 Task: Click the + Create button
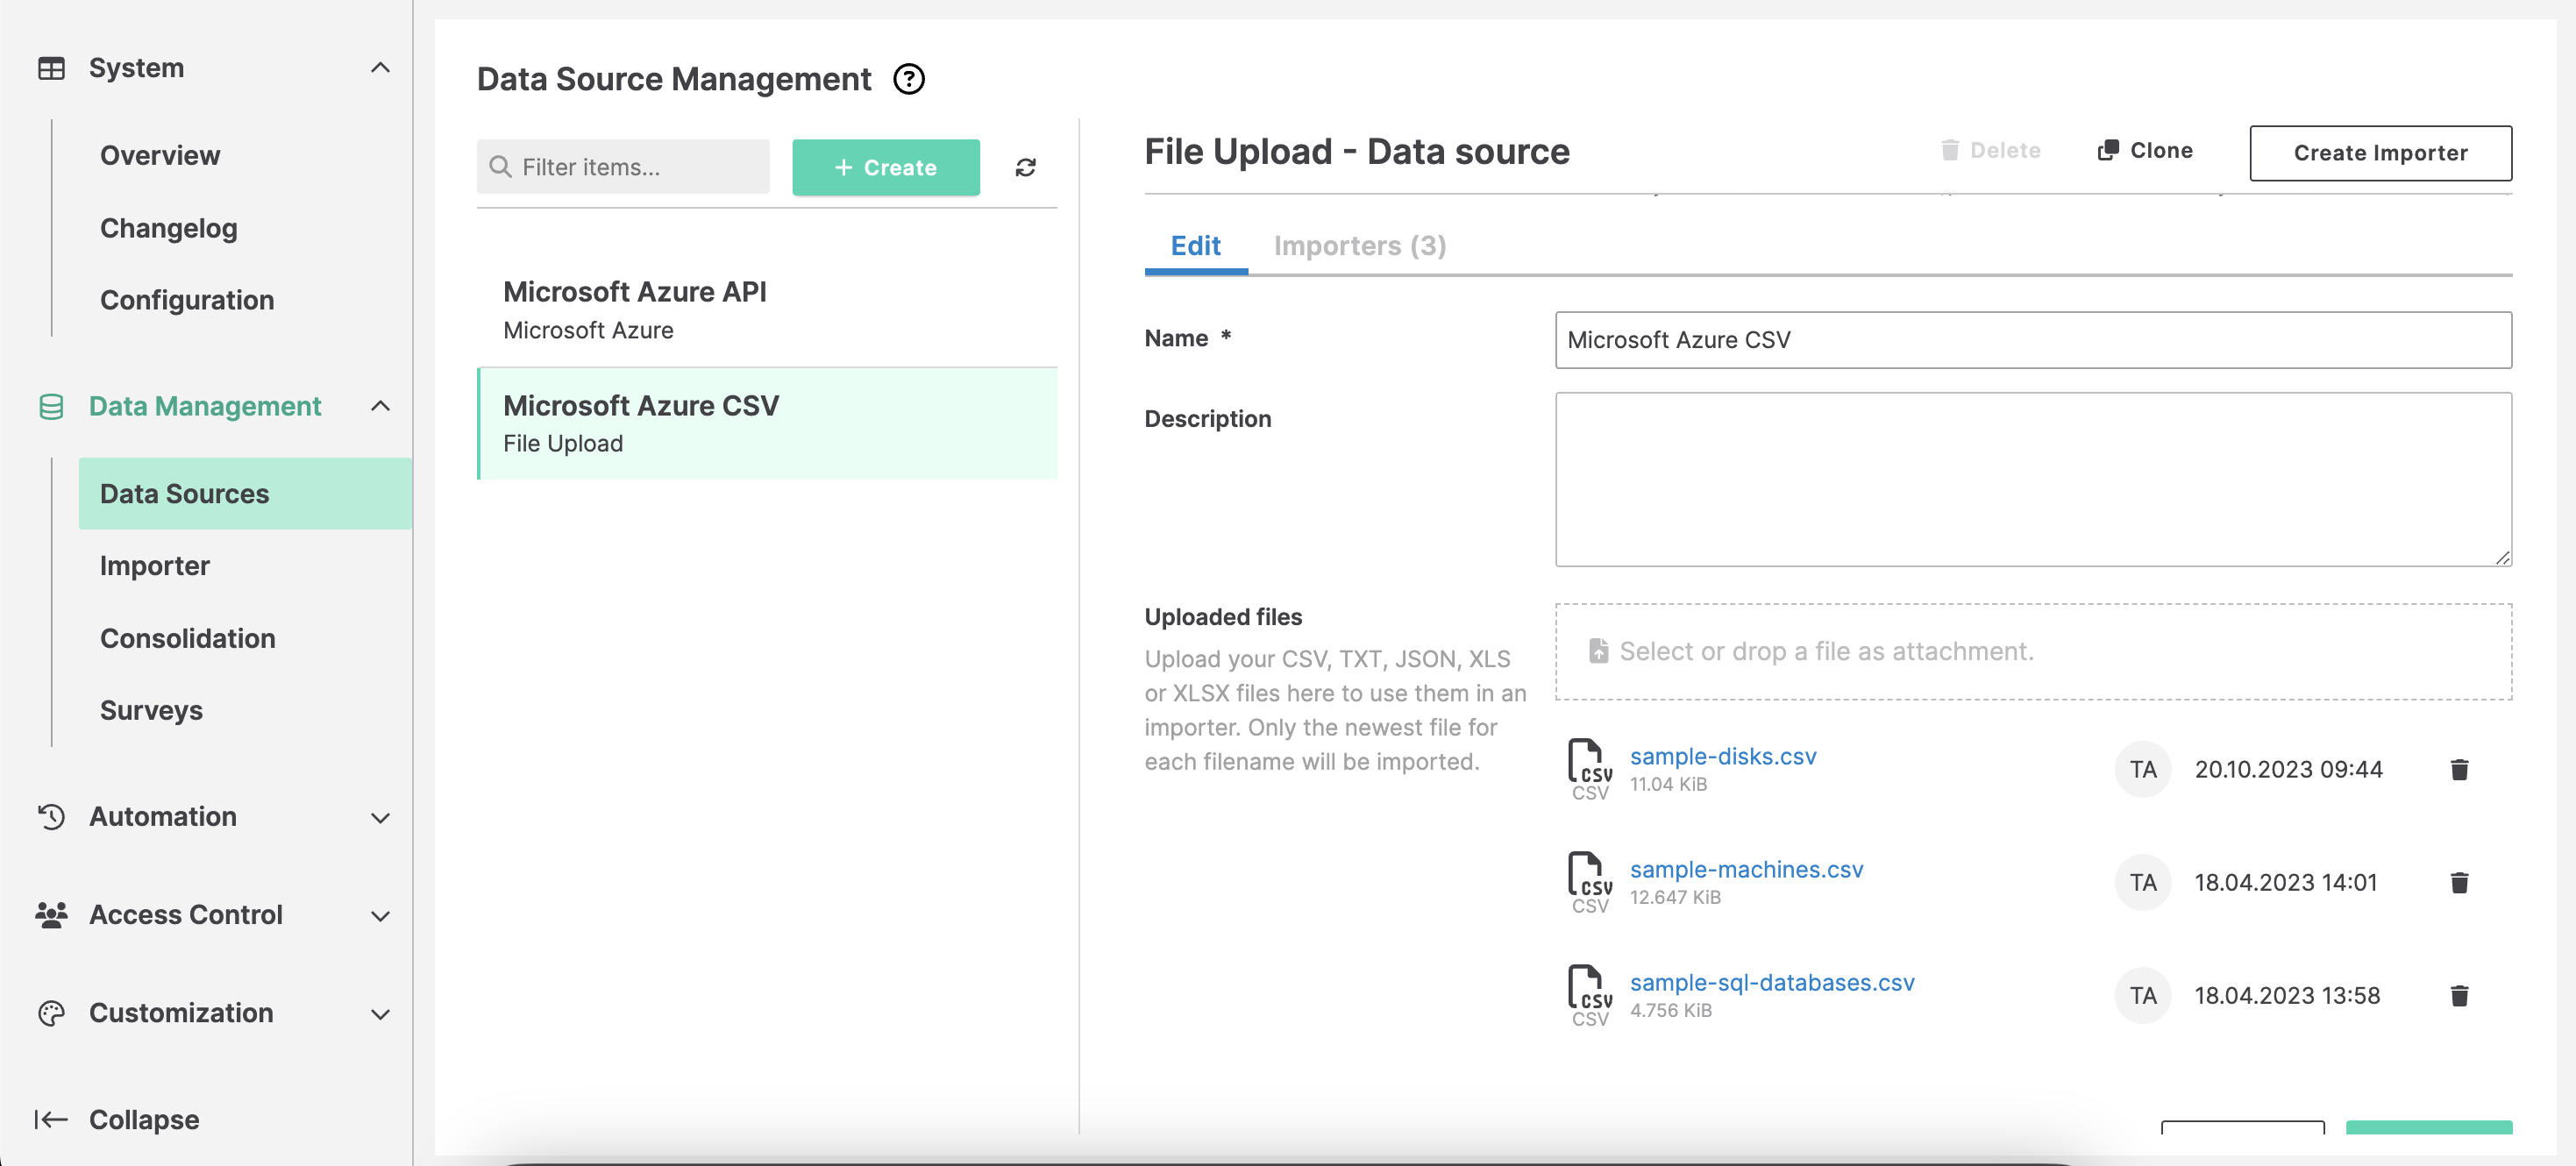click(x=887, y=164)
